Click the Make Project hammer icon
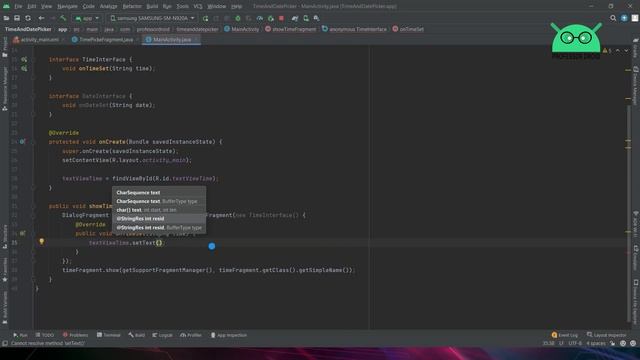Screen dimensions: 640x360 coord(63,18)
